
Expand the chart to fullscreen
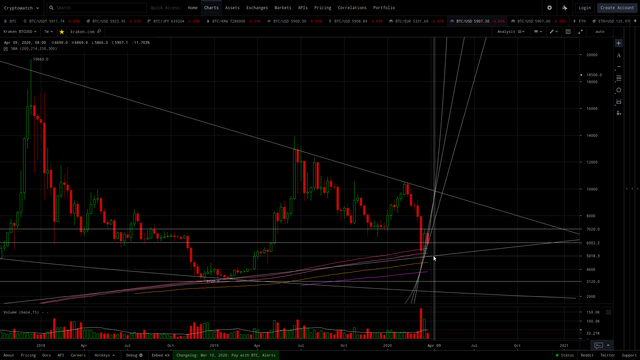[580, 32]
